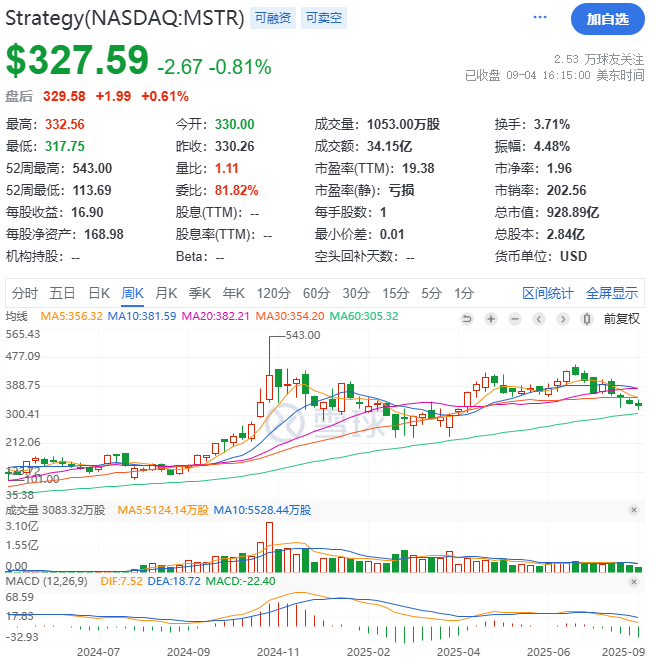Pan chart right with right chevron icon
656x664 pixels.
[563, 318]
